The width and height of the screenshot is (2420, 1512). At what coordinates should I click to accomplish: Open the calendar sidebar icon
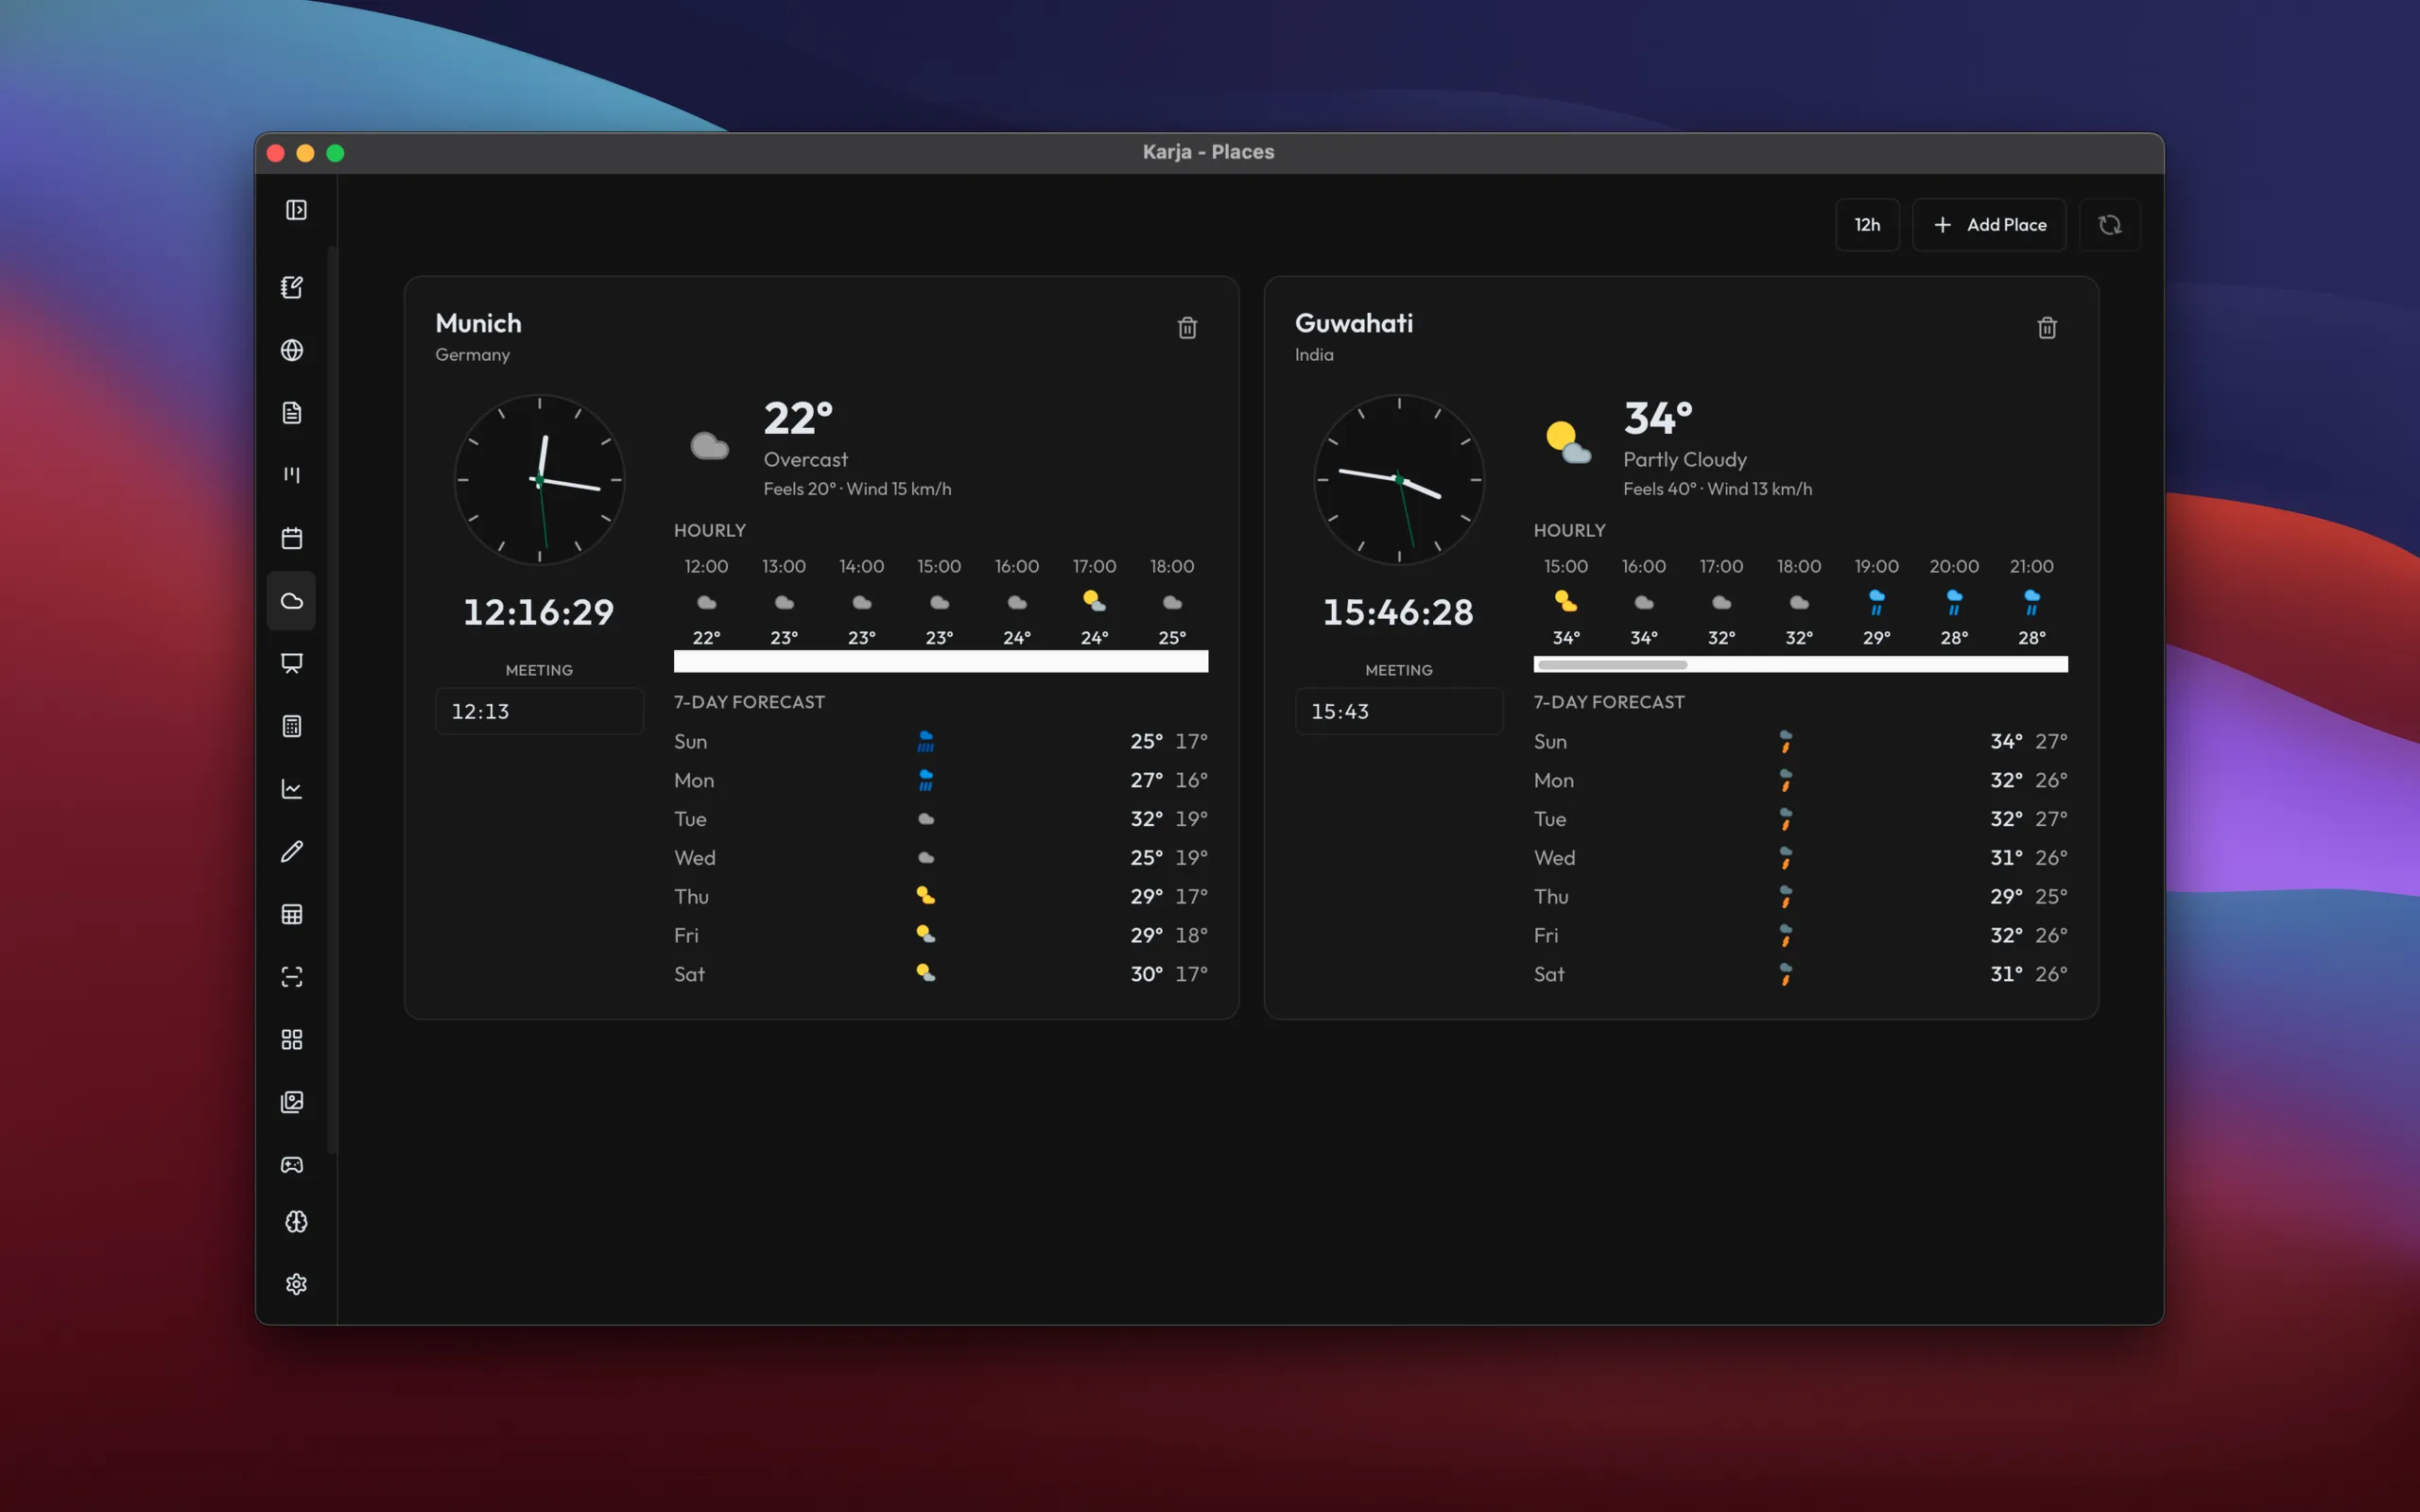pyautogui.click(x=292, y=538)
